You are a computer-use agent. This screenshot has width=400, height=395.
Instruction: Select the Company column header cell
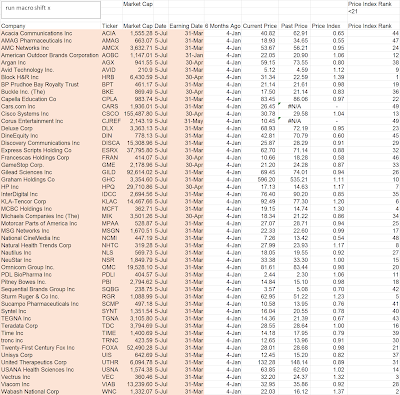coord(51,26)
